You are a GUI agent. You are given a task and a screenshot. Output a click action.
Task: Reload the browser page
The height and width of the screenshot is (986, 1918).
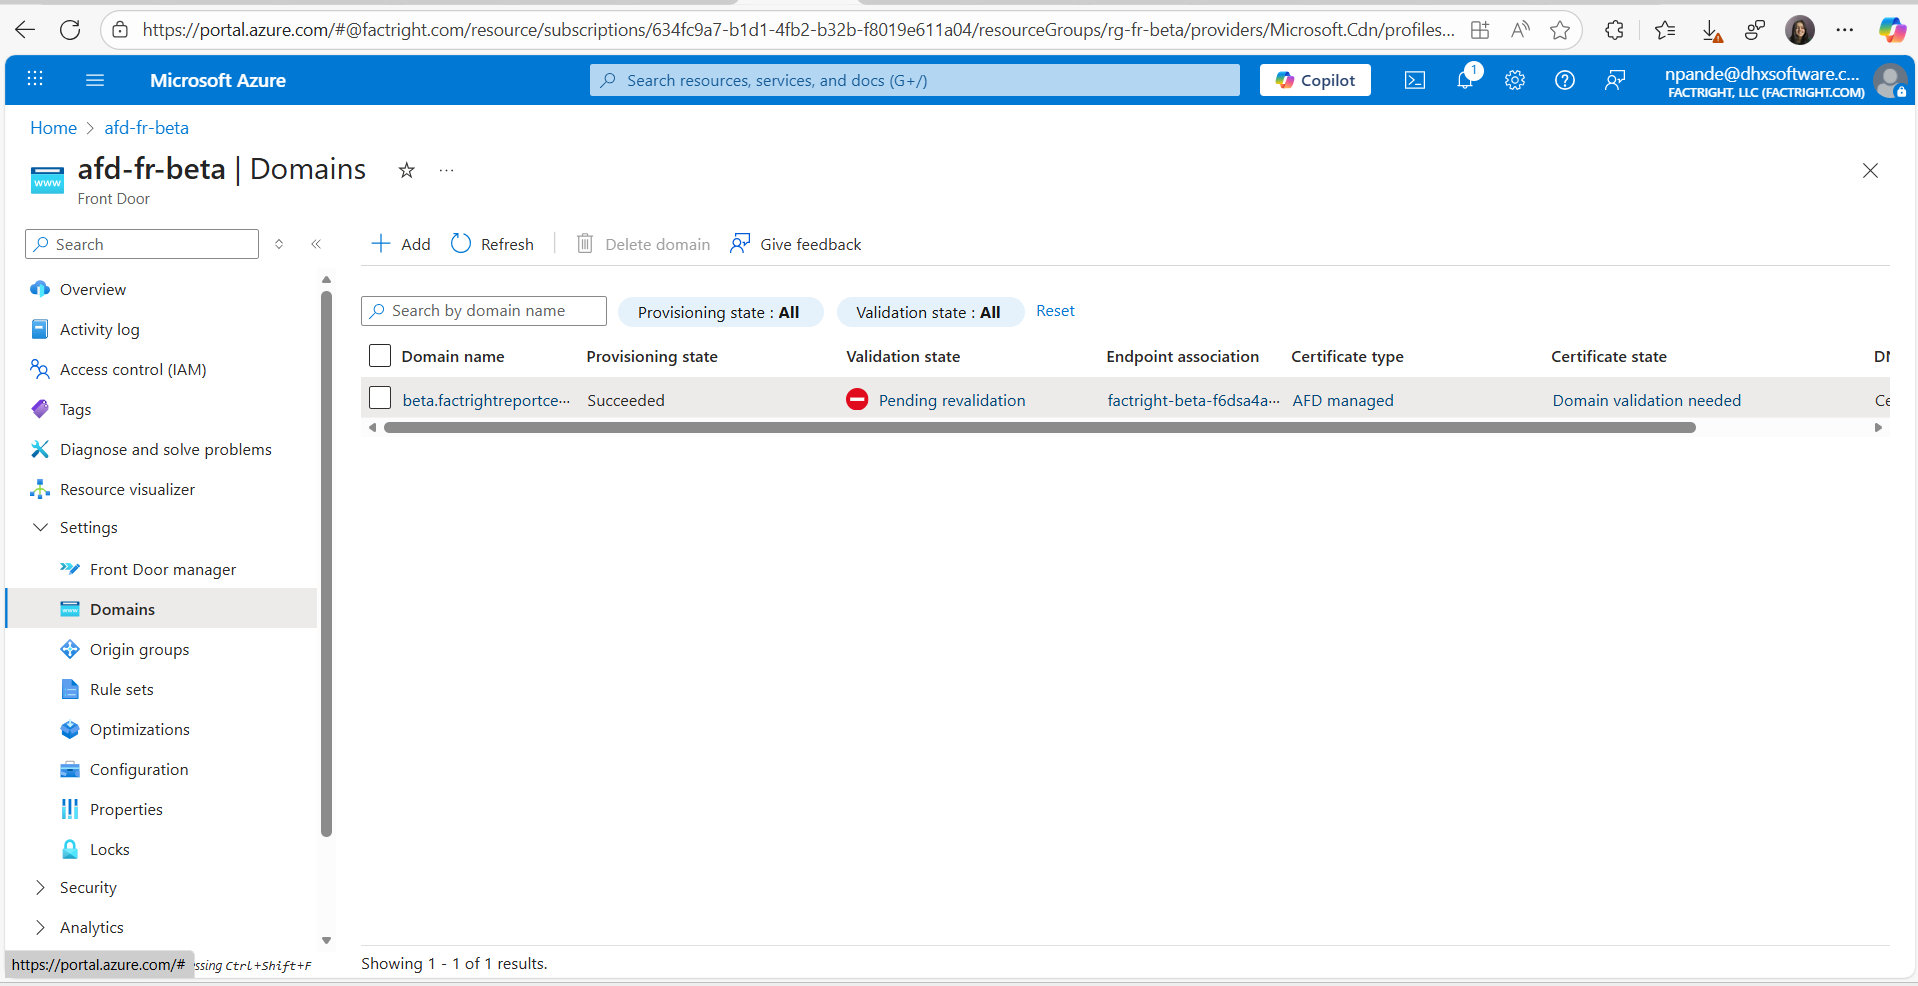tap(70, 30)
